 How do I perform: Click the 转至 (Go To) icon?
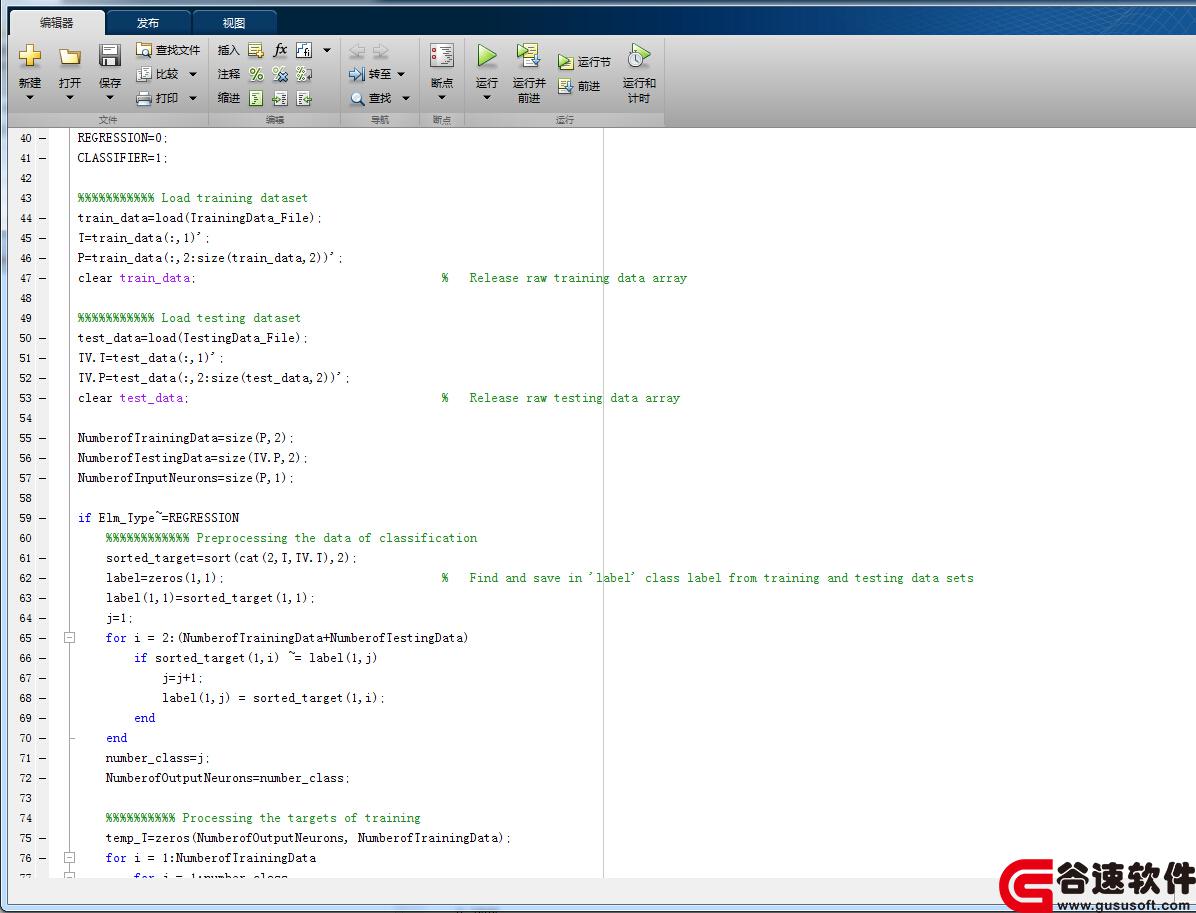pyautogui.click(x=356, y=74)
